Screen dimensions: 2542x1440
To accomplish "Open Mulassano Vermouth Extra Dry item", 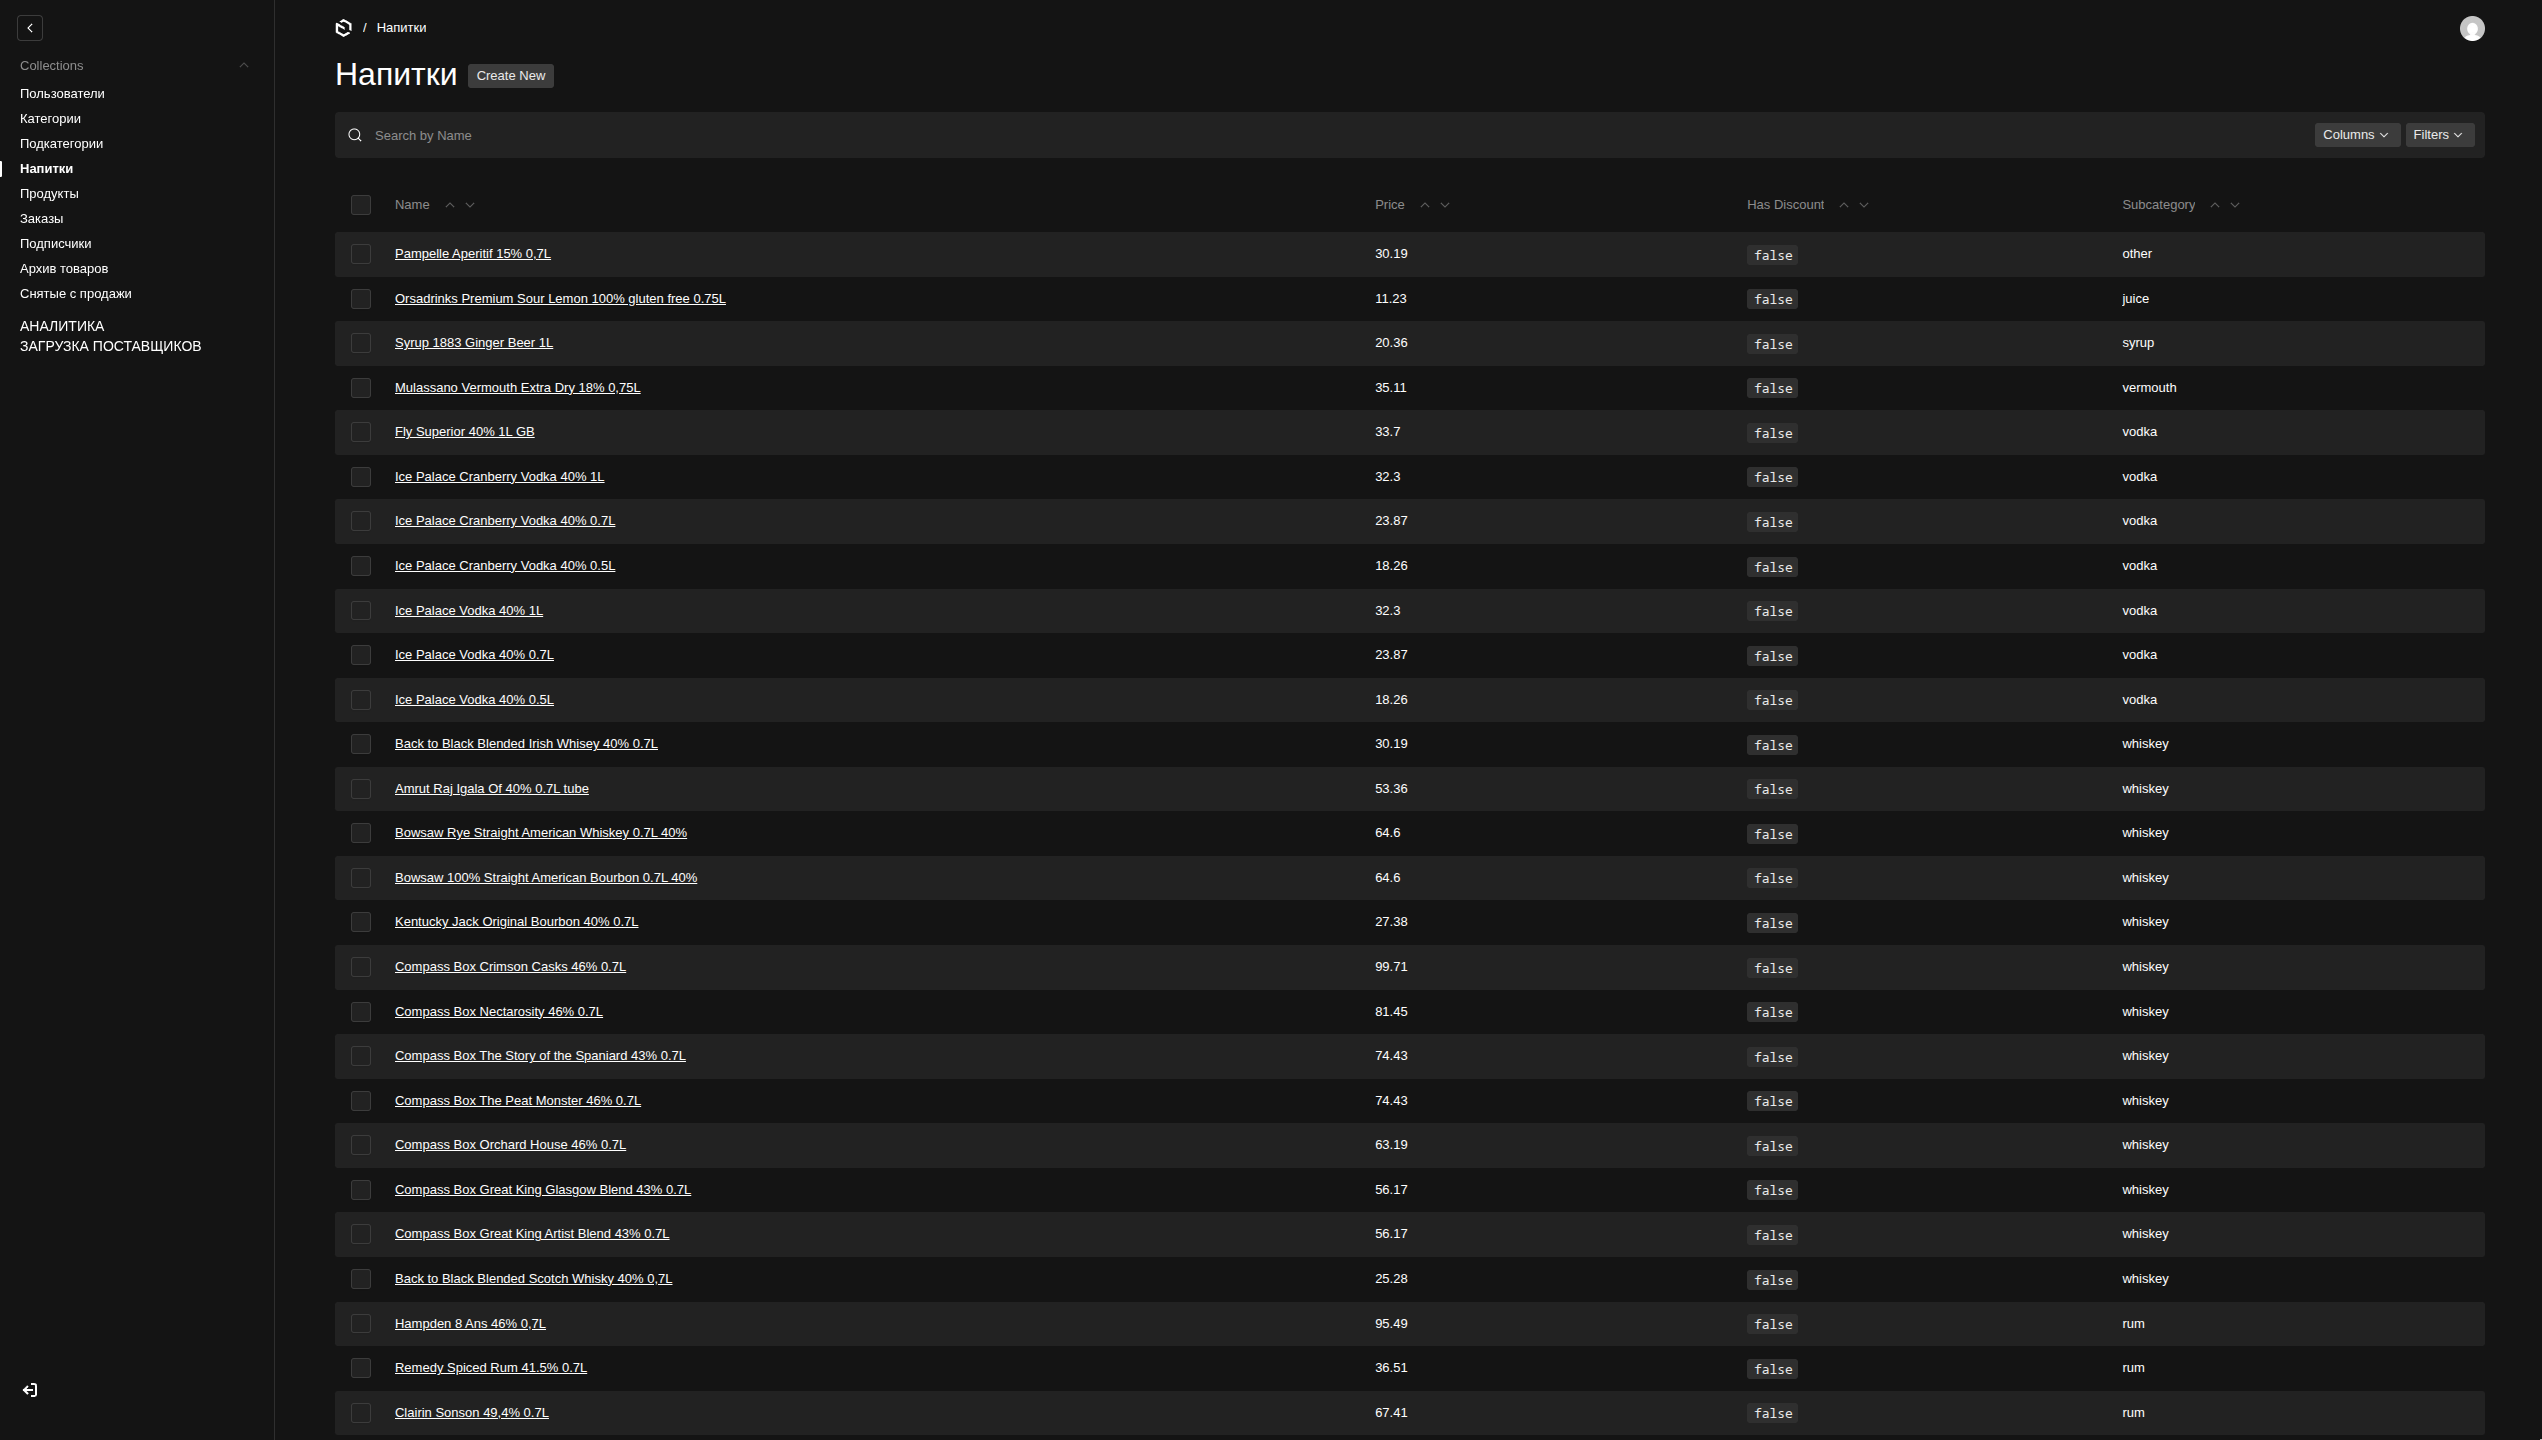I will coord(517,388).
